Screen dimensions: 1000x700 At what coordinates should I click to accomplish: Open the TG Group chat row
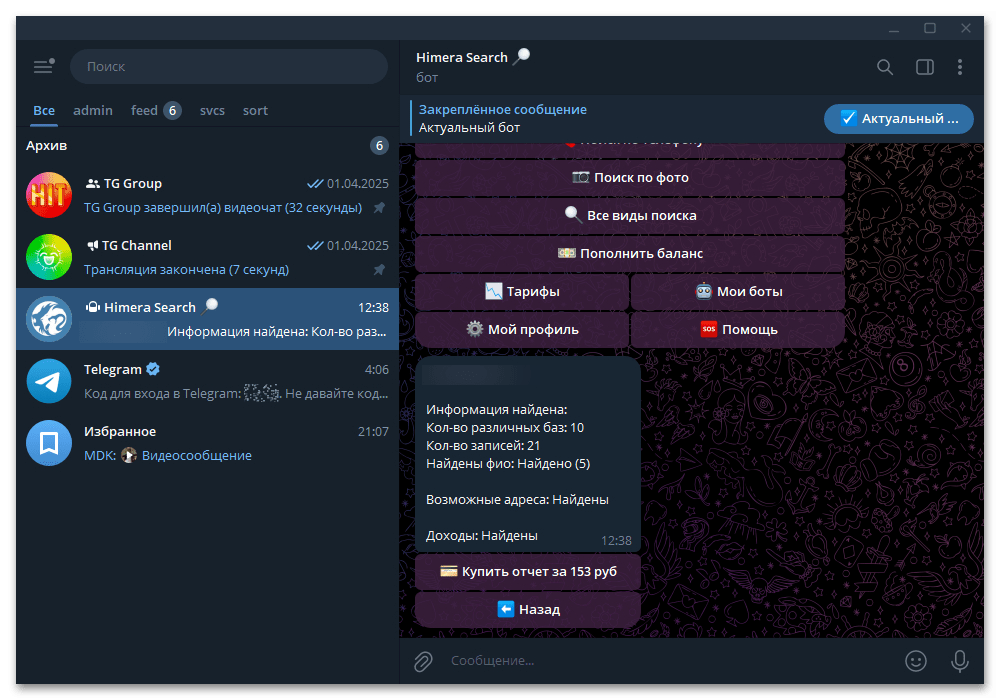[x=207, y=195]
